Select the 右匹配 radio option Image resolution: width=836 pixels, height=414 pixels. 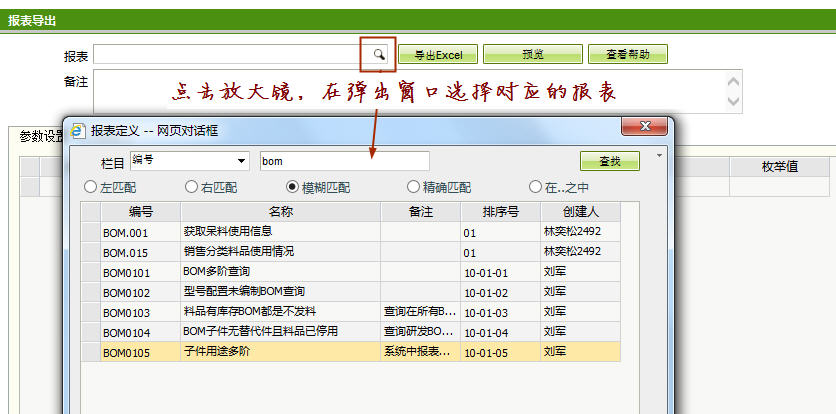click(x=191, y=187)
